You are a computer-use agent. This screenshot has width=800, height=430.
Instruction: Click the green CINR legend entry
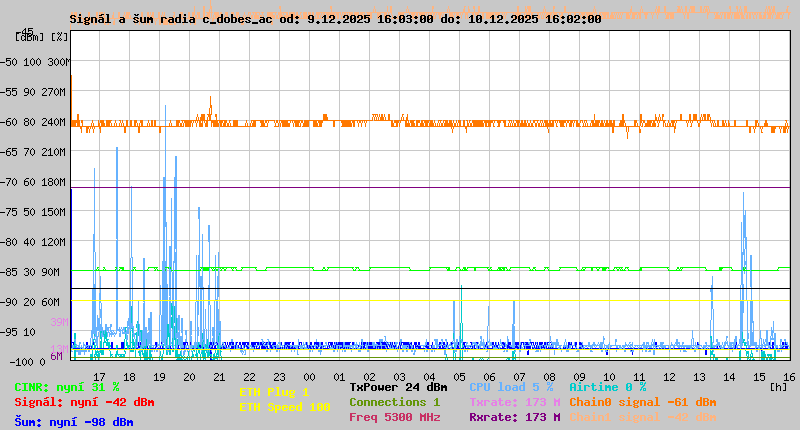click(67, 387)
